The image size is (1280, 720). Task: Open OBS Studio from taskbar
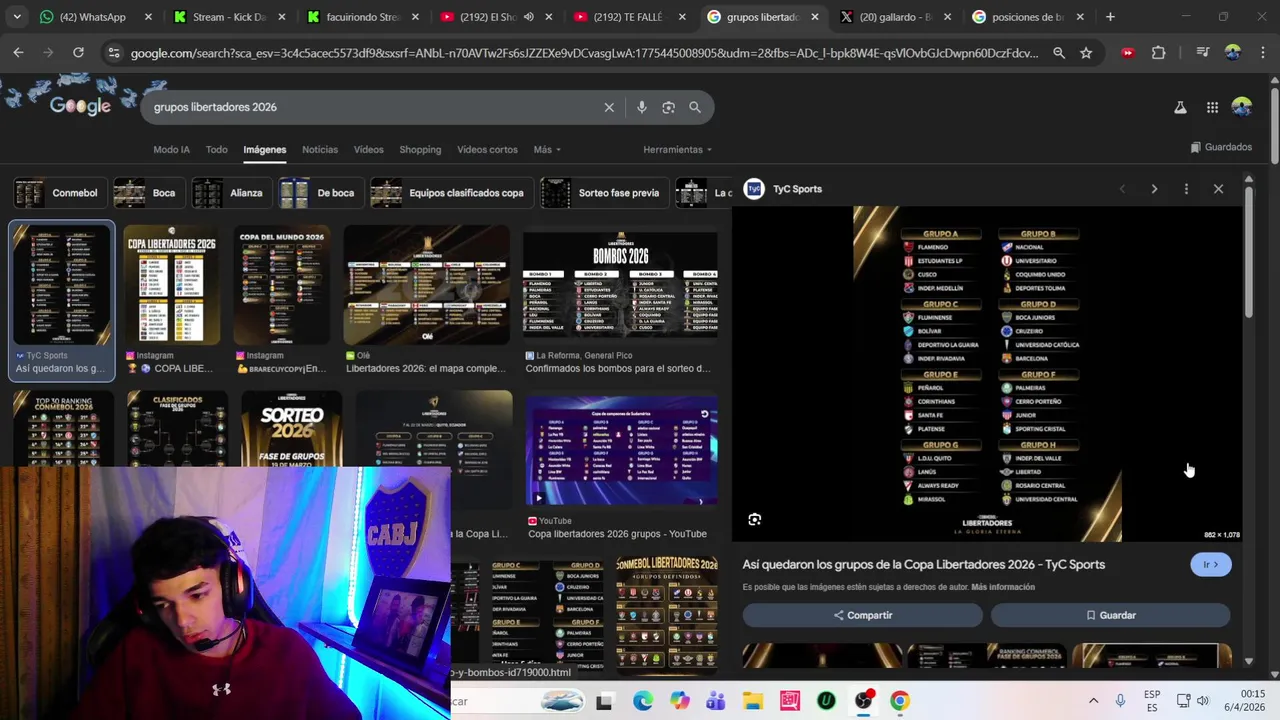pos(863,701)
